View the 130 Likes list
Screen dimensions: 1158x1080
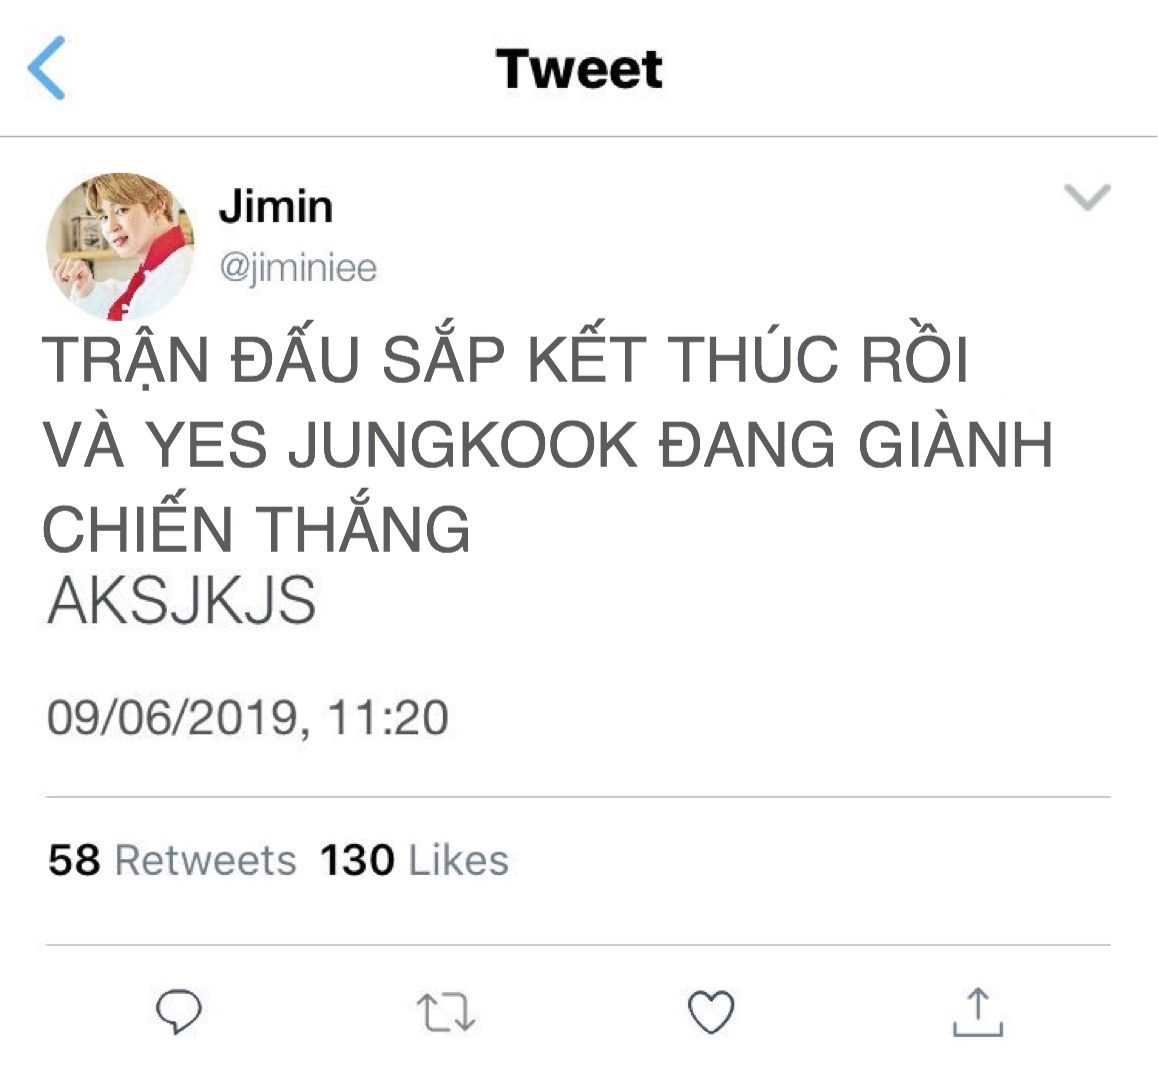click(x=414, y=860)
